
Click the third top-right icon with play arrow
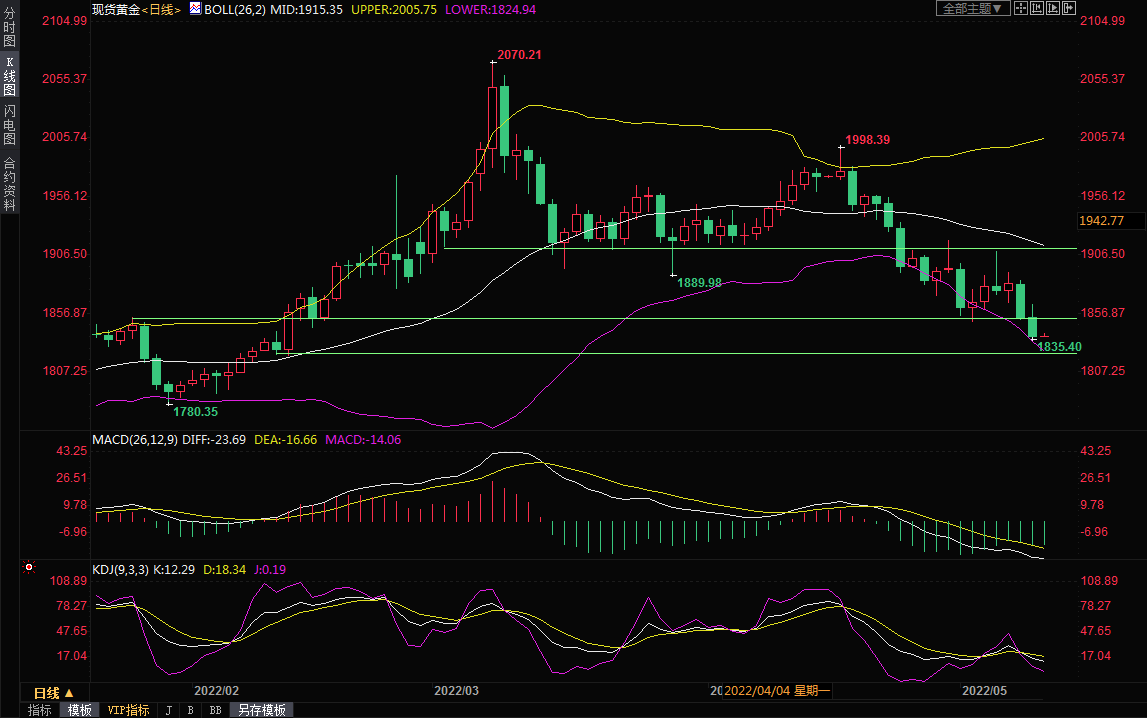click(x=1052, y=8)
